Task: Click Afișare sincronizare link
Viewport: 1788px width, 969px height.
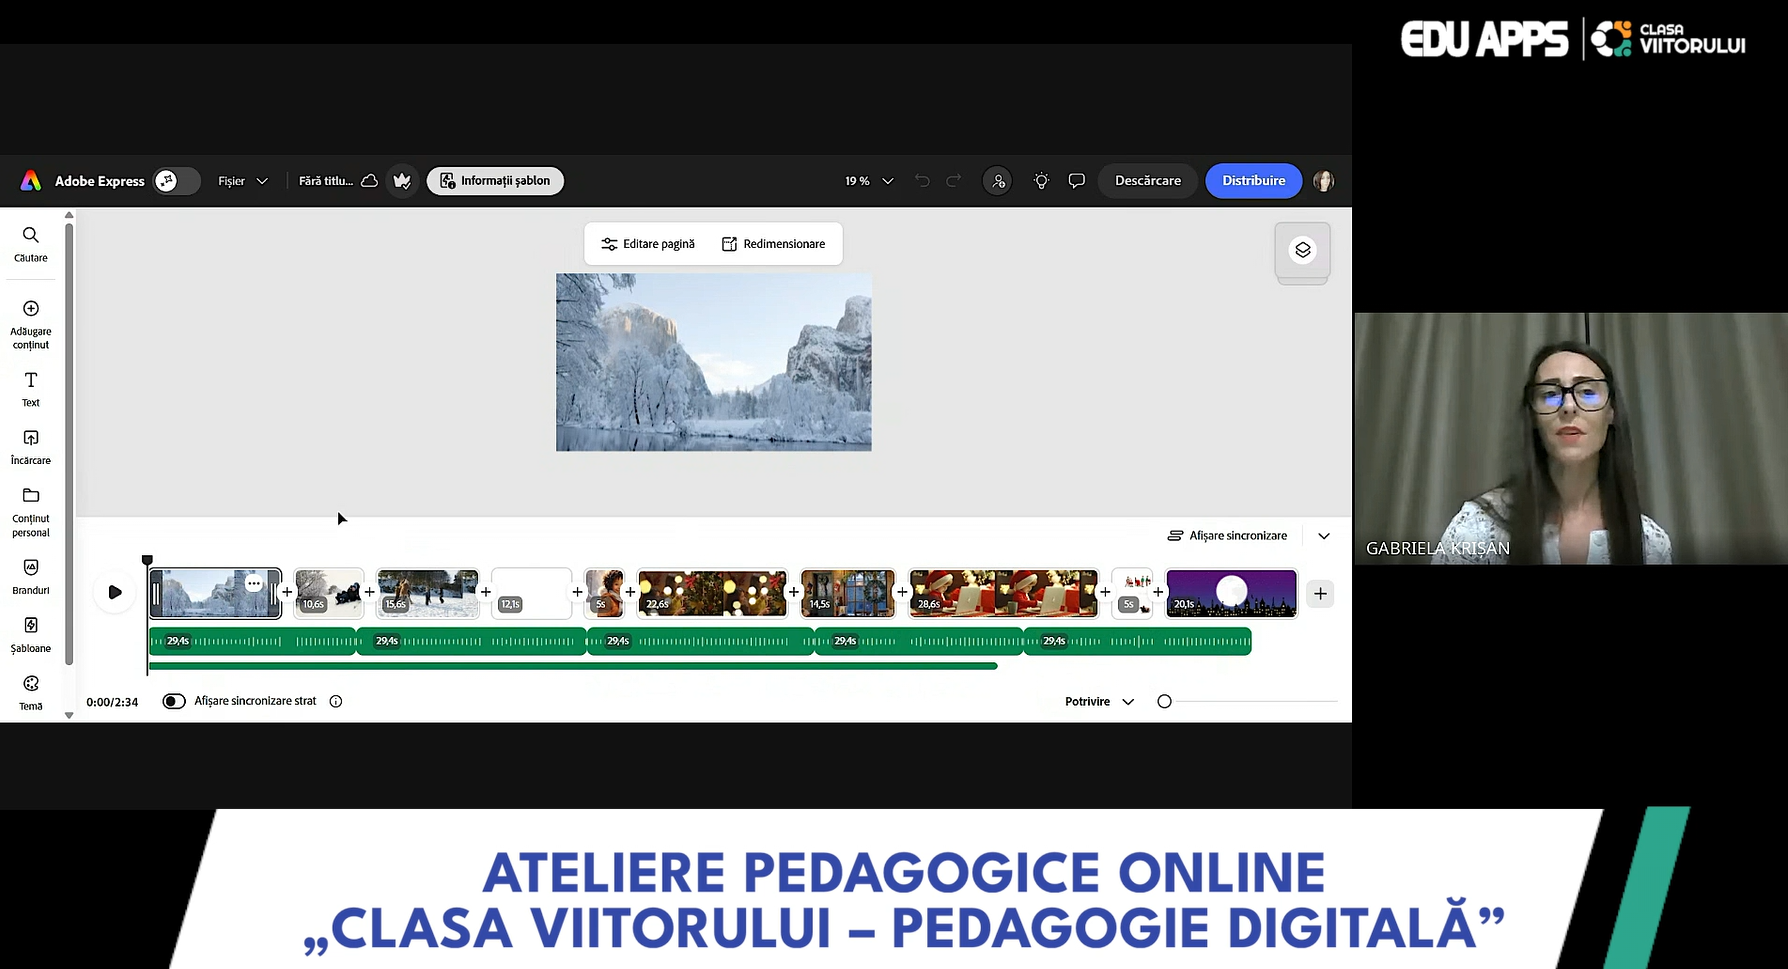Action: (1228, 536)
